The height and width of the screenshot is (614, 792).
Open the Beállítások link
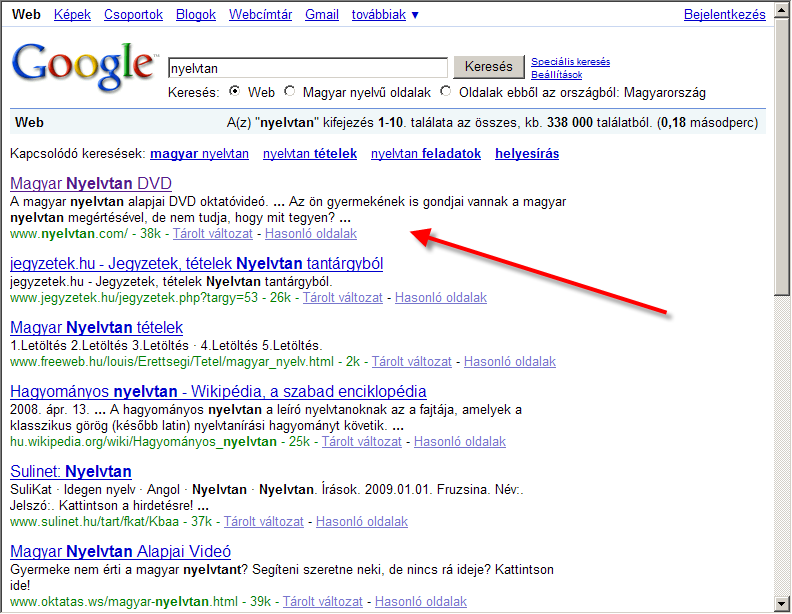(x=556, y=75)
